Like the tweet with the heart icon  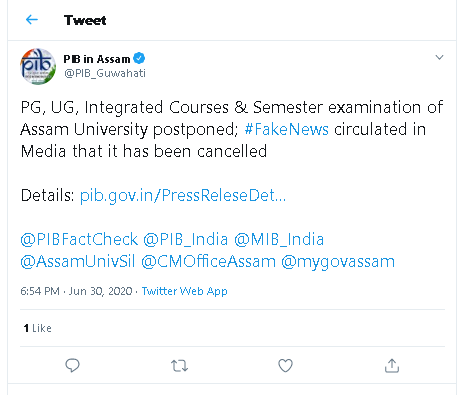point(285,365)
